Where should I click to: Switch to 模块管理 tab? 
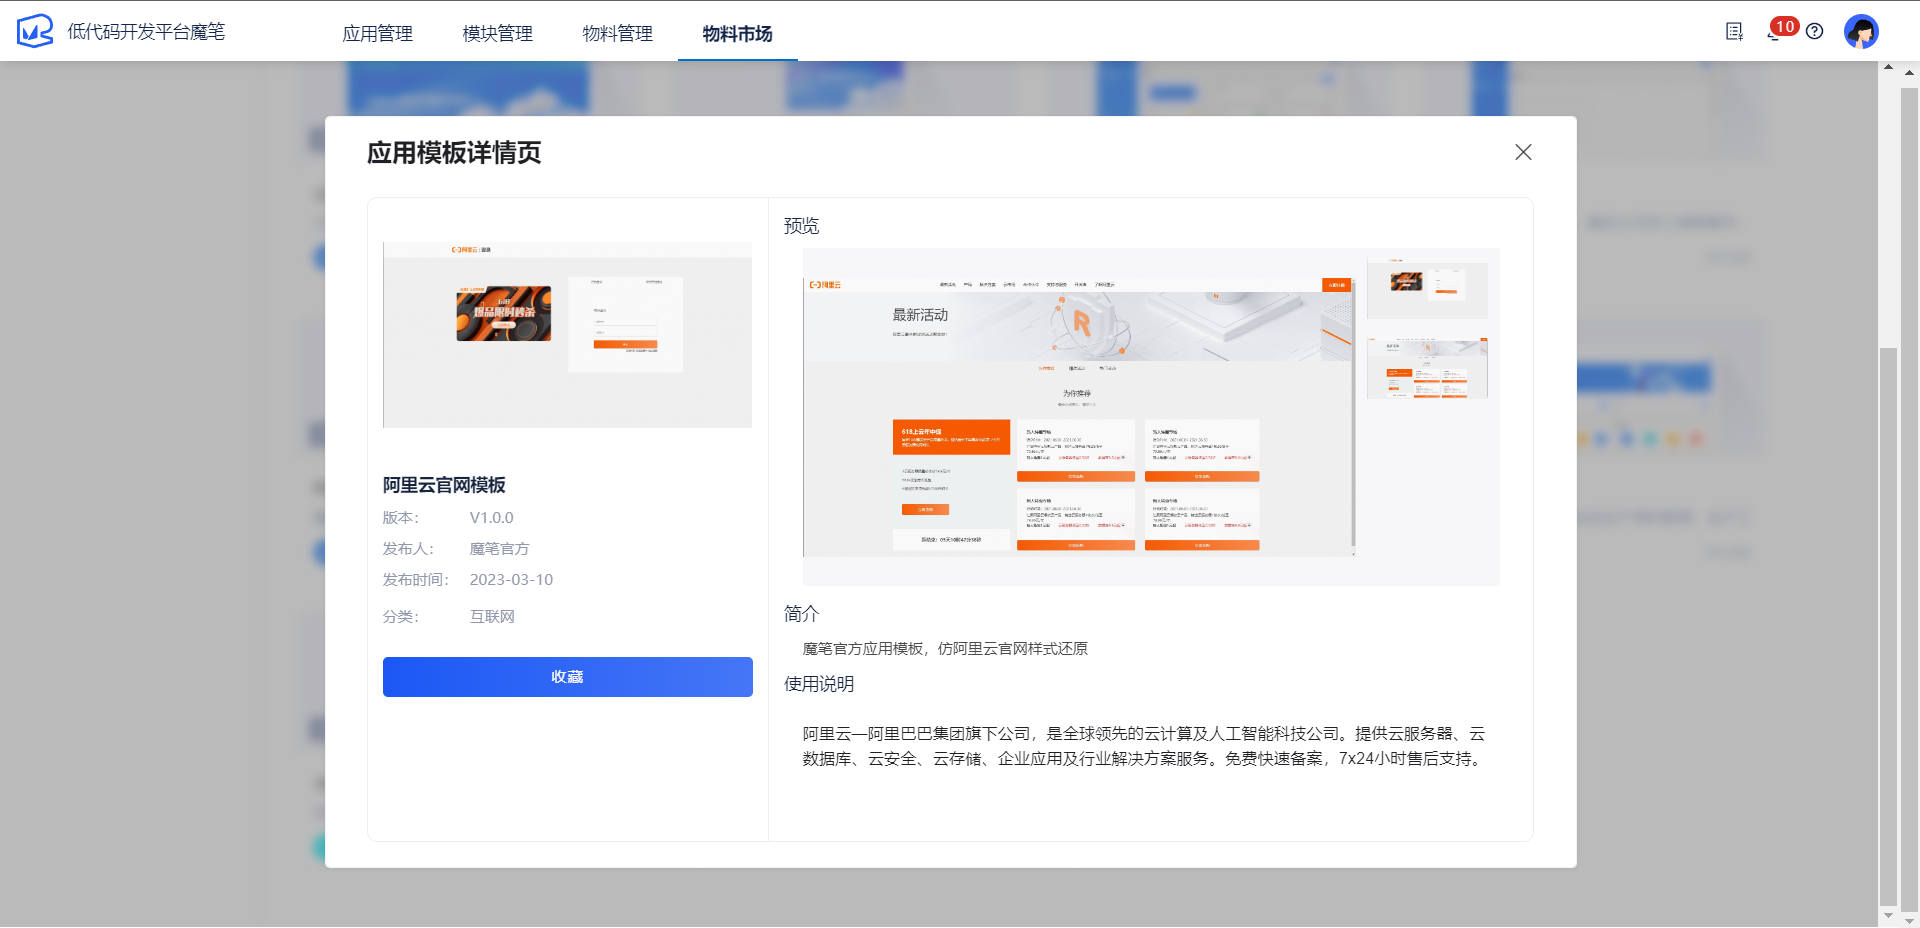pos(498,33)
